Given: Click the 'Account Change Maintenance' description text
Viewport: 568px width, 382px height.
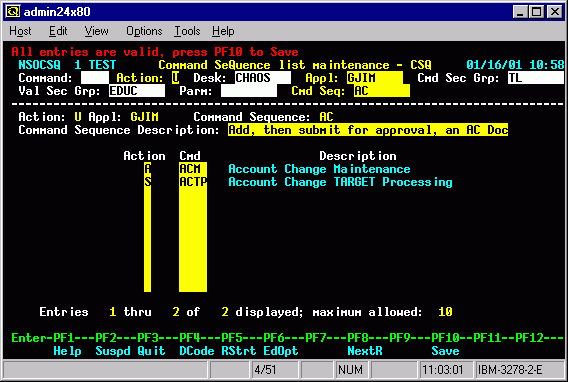Looking at the screenshot, I should pos(319,169).
